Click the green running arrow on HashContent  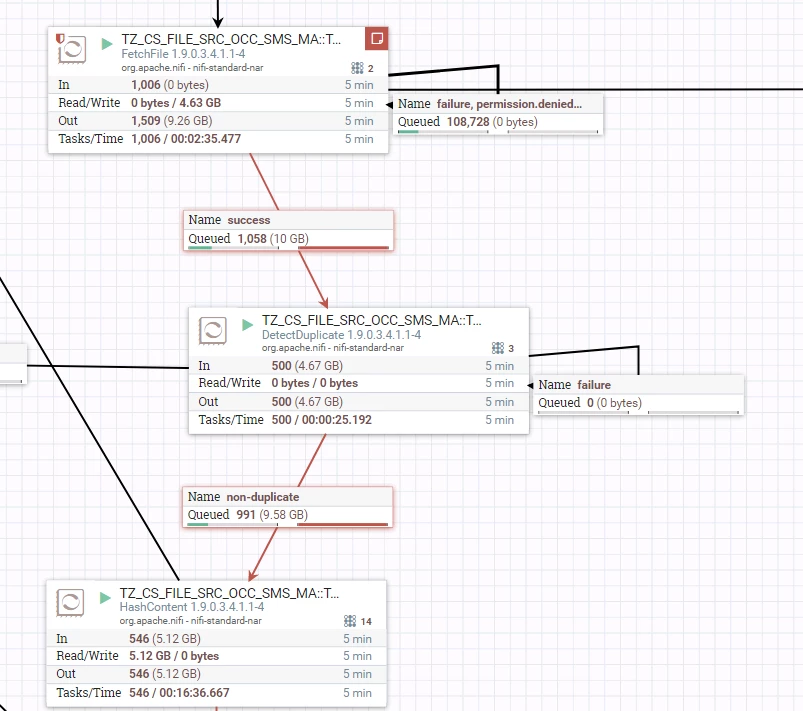pos(105,597)
